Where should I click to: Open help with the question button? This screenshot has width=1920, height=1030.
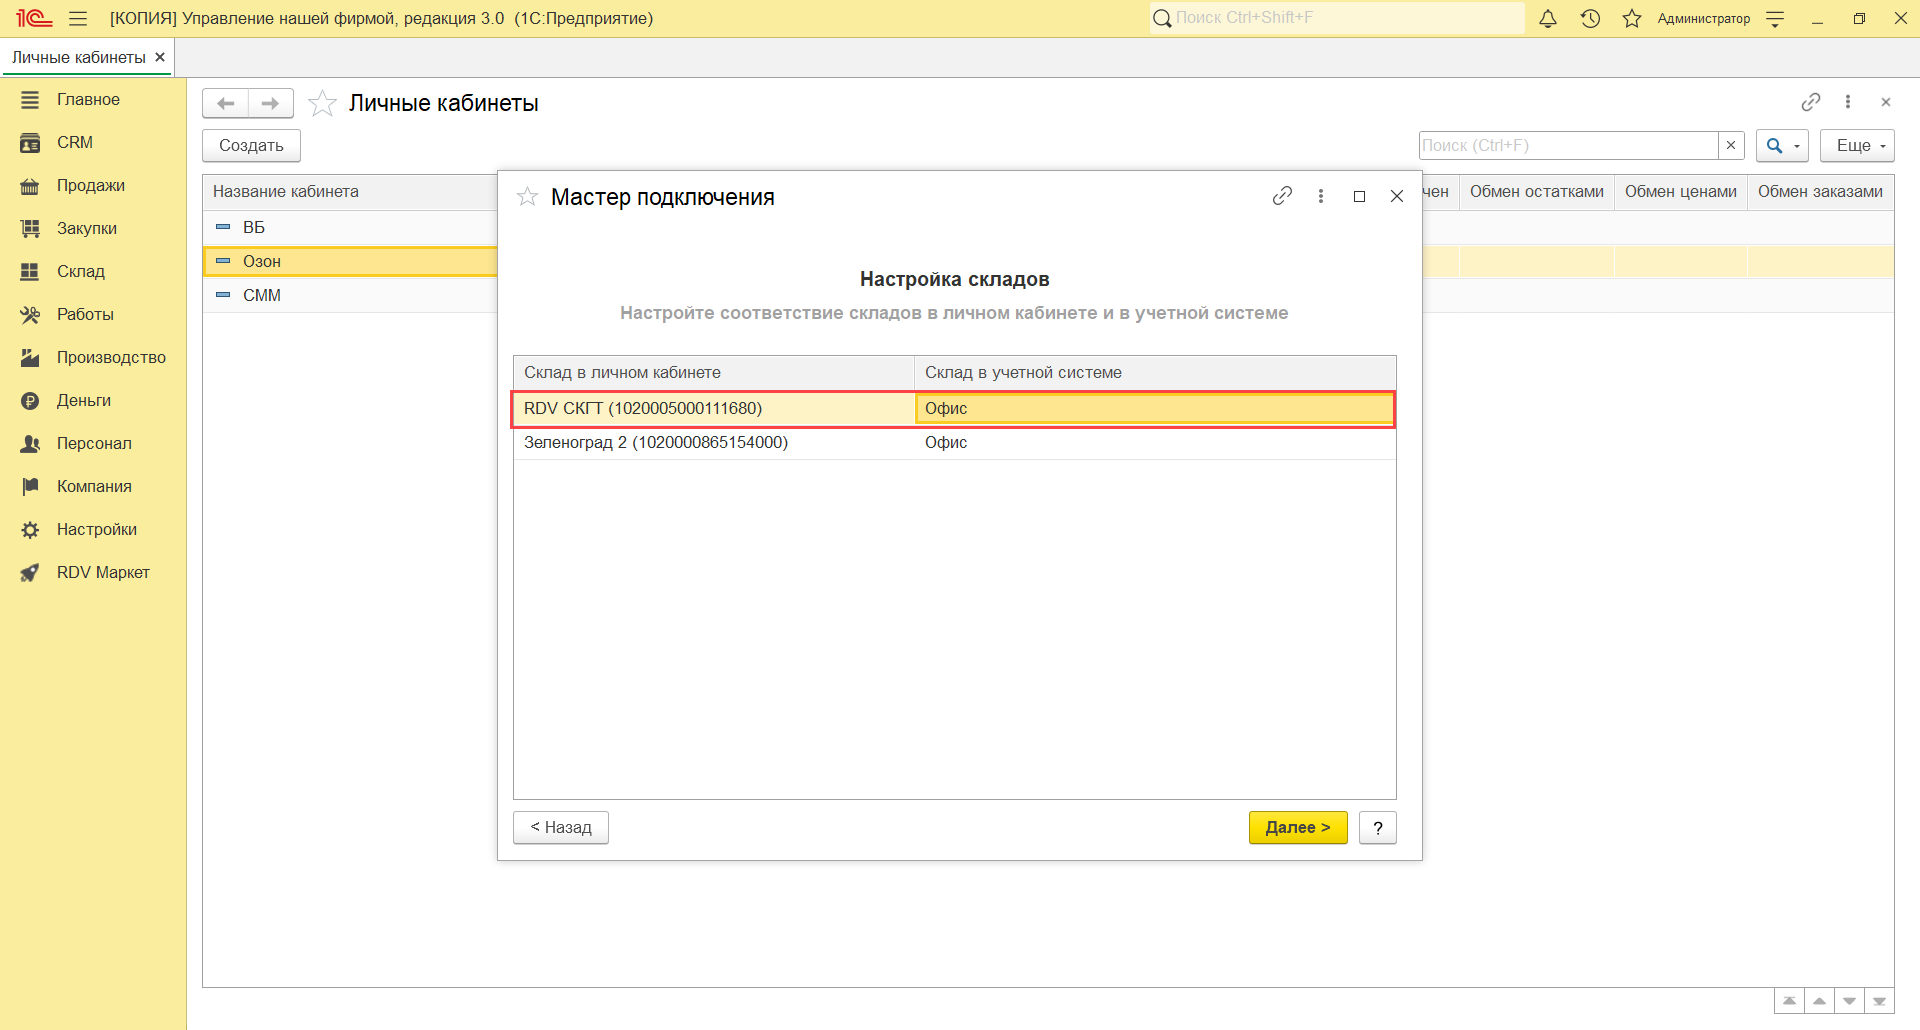(1378, 827)
